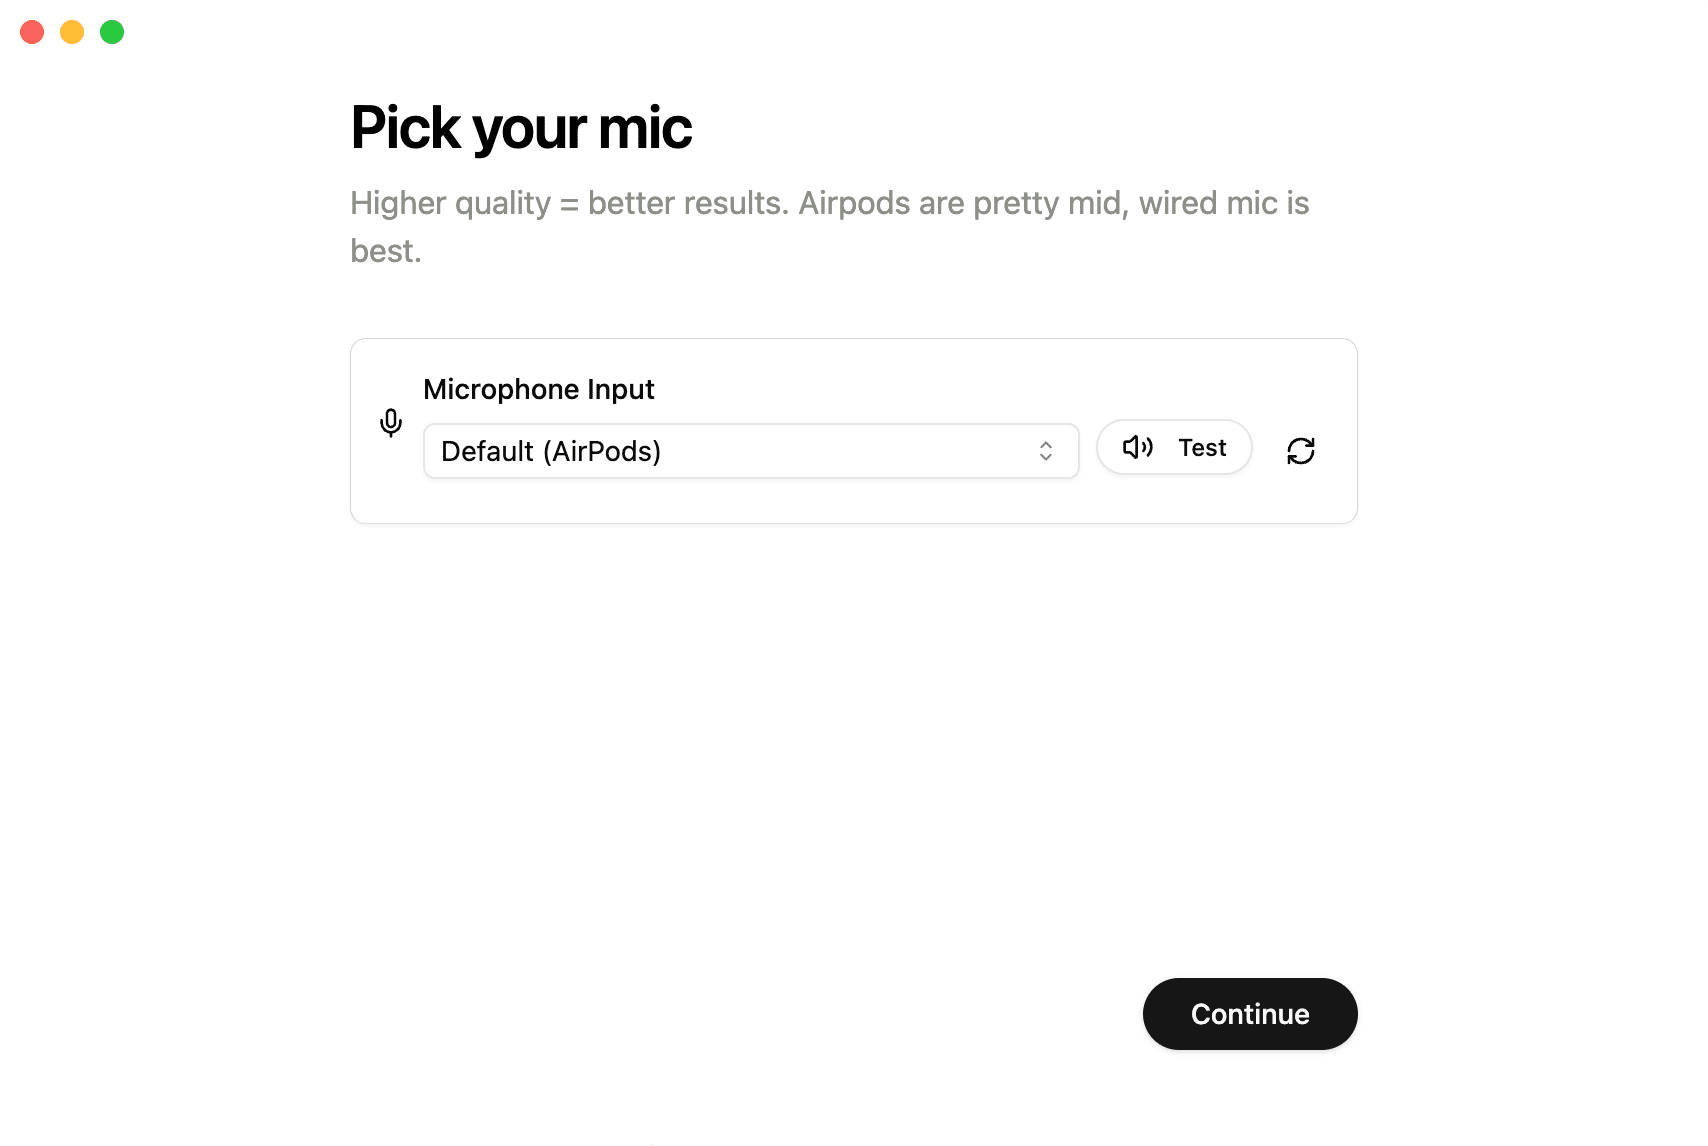Click the speaker icon in Test button
The image size is (1708, 1146).
[x=1138, y=447]
